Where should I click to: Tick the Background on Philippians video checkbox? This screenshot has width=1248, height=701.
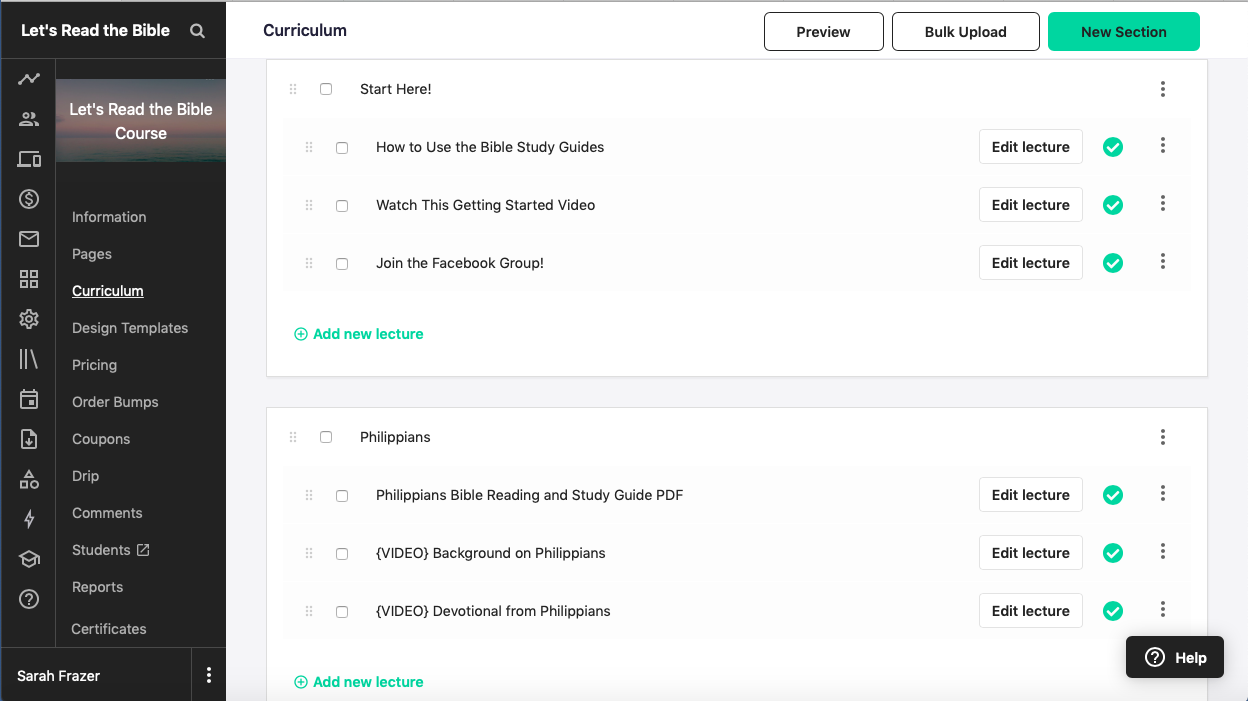[342, 554]
